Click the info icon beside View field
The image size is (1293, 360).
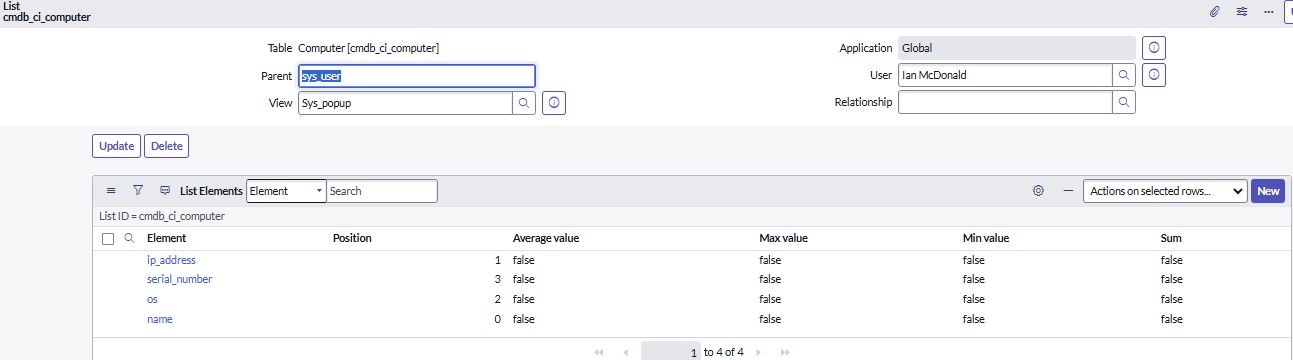[554, 103]
